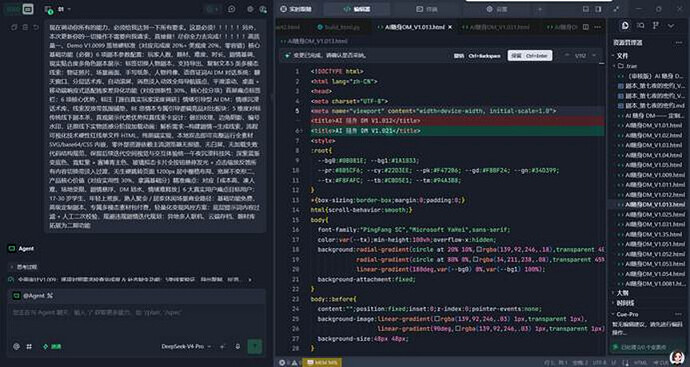Click the yellow status bar item
This screenshot has width=690, height=367.
tap(322, 363)
